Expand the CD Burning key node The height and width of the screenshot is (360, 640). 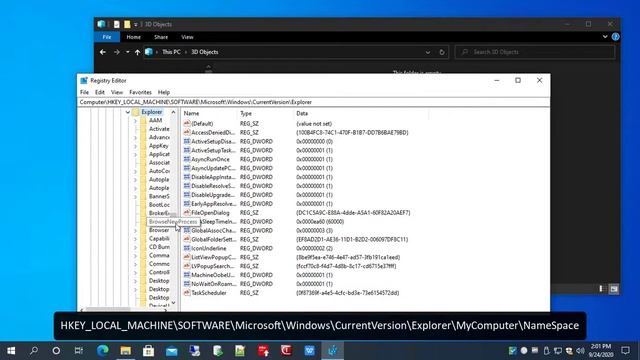pyautogui.click(x=135, y=247)
